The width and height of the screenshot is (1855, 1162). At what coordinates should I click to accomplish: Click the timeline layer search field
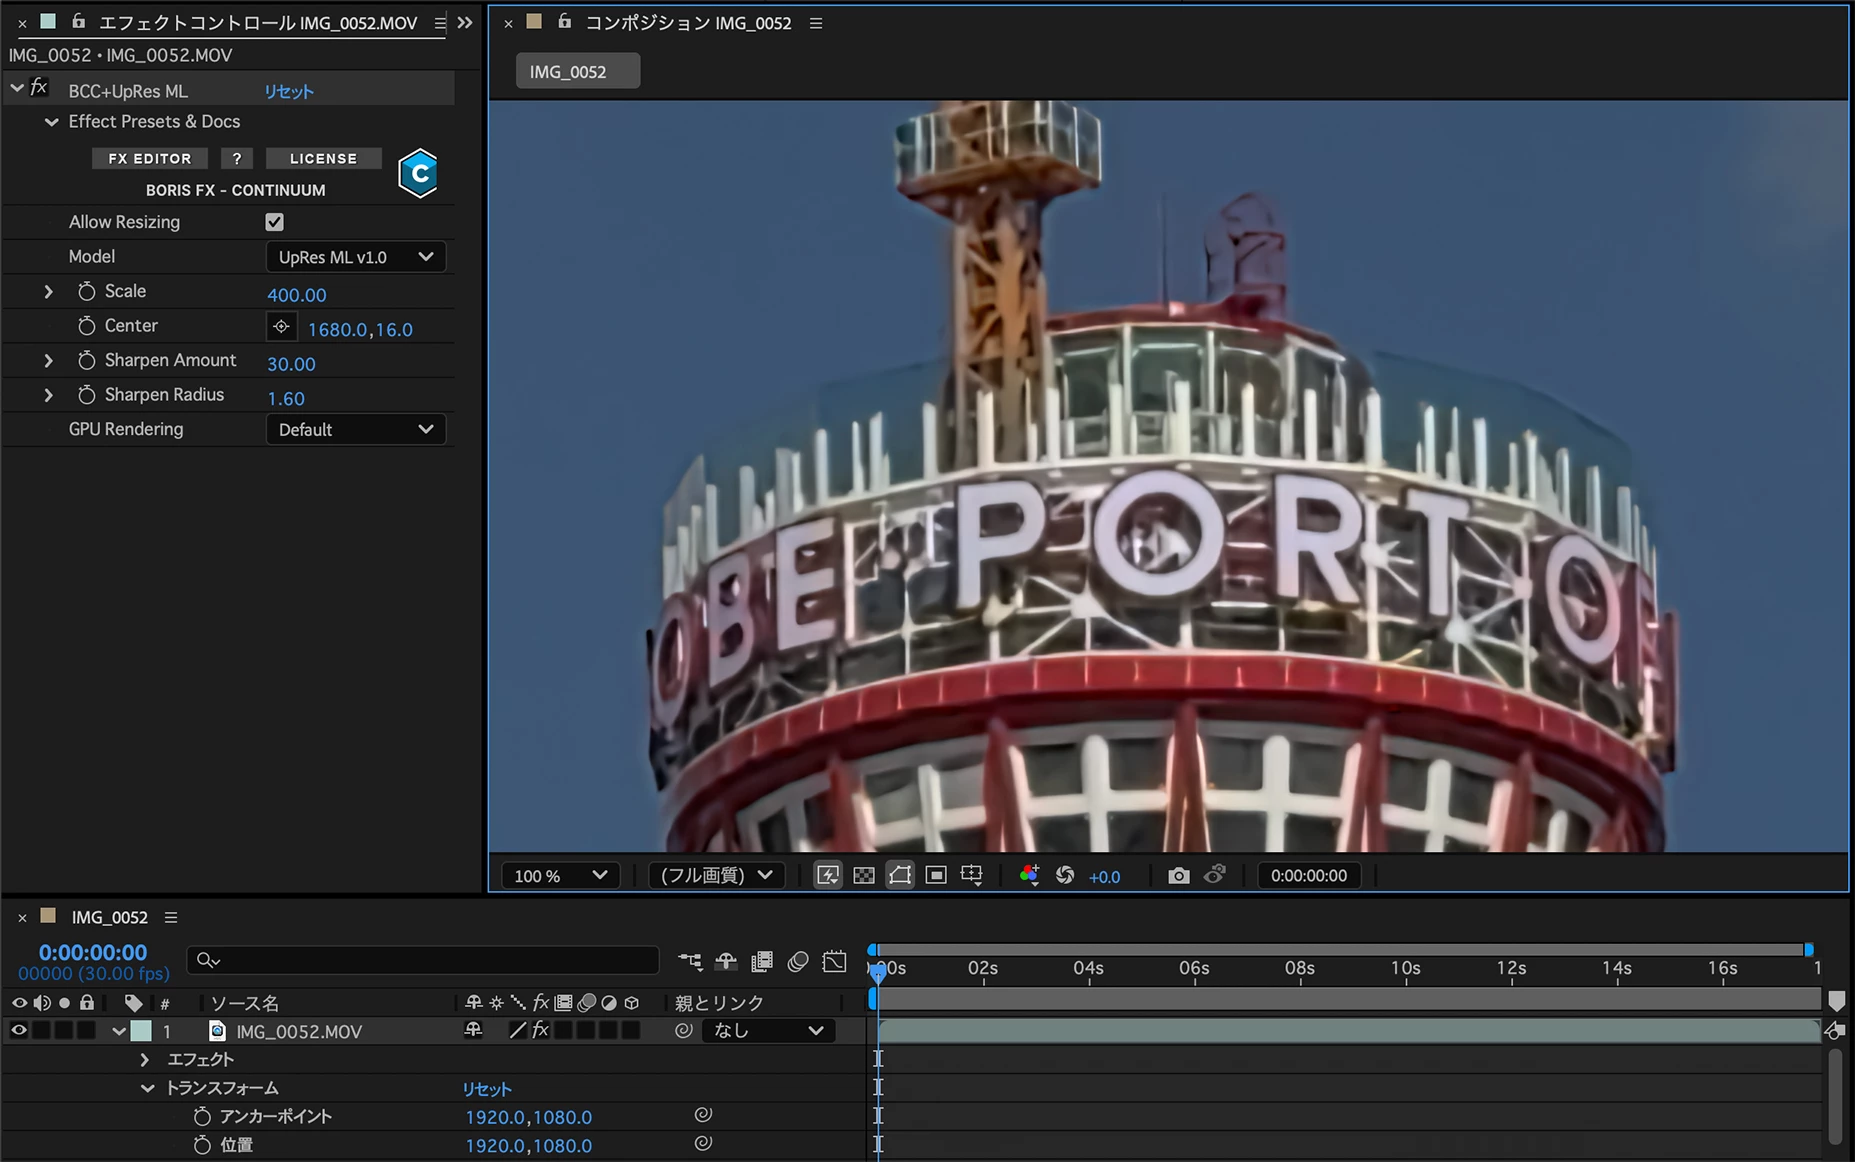[423, 960]
